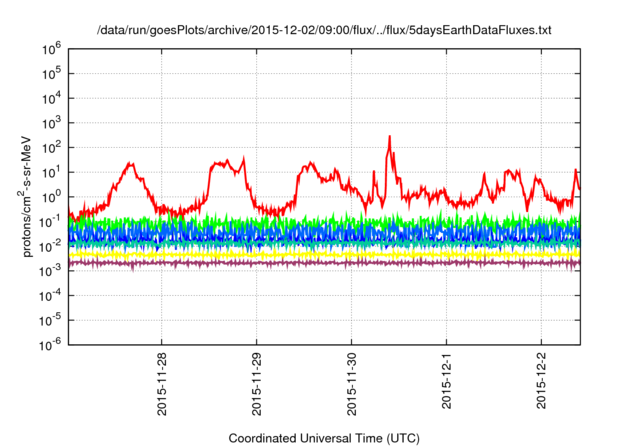Select the 2015-11-30 date tick label
Screen dimensions: 640x448
351,384
